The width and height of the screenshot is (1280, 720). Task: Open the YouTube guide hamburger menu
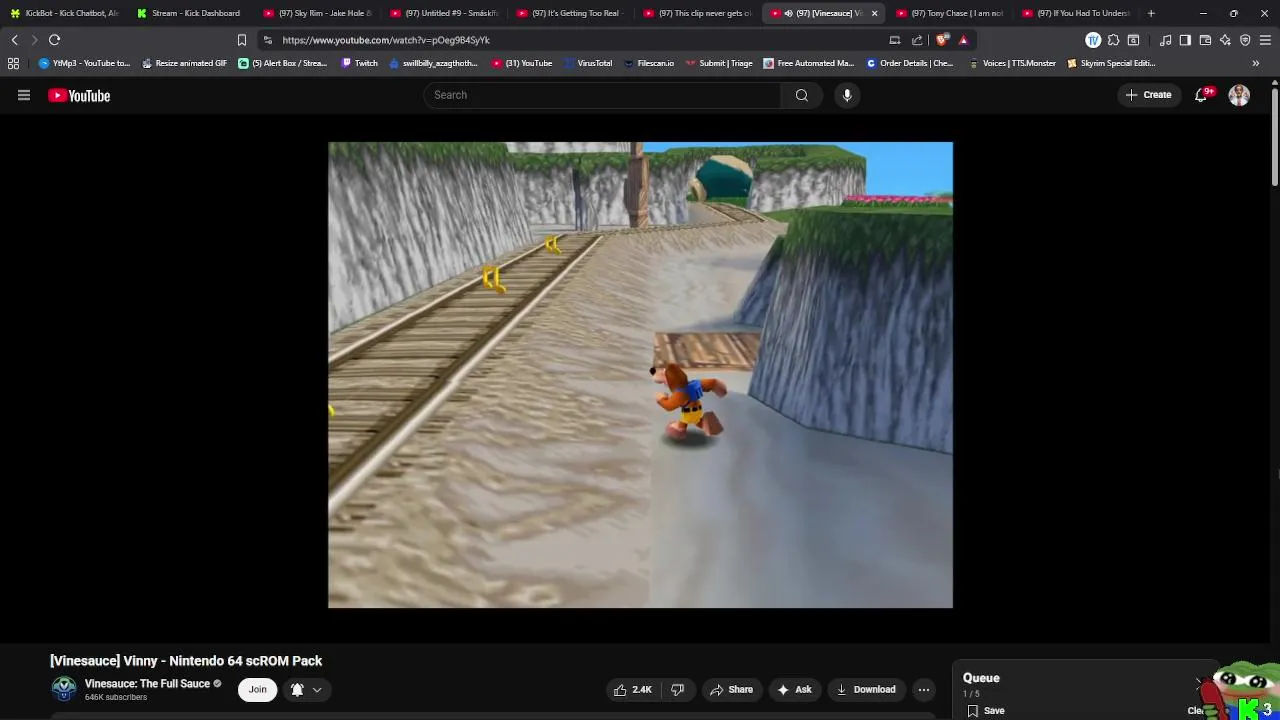(24, 95)
